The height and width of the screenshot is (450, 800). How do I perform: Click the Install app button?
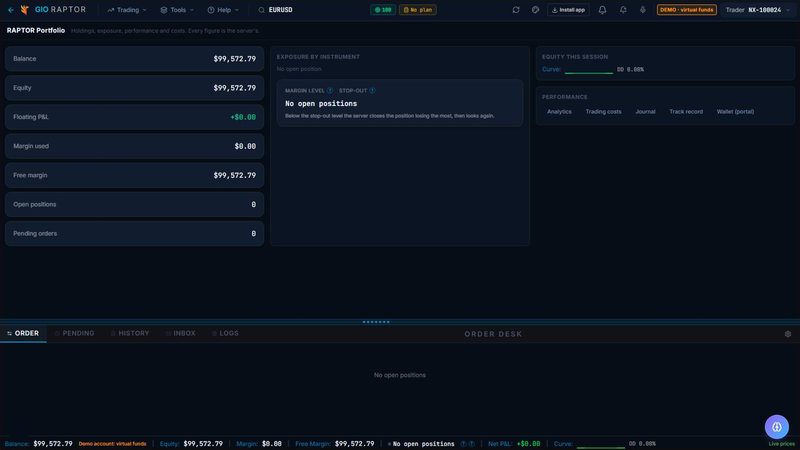click(568, 10)
